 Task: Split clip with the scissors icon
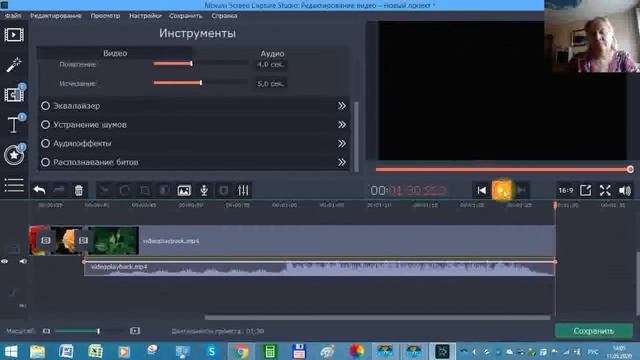click(x=104, y=190)
